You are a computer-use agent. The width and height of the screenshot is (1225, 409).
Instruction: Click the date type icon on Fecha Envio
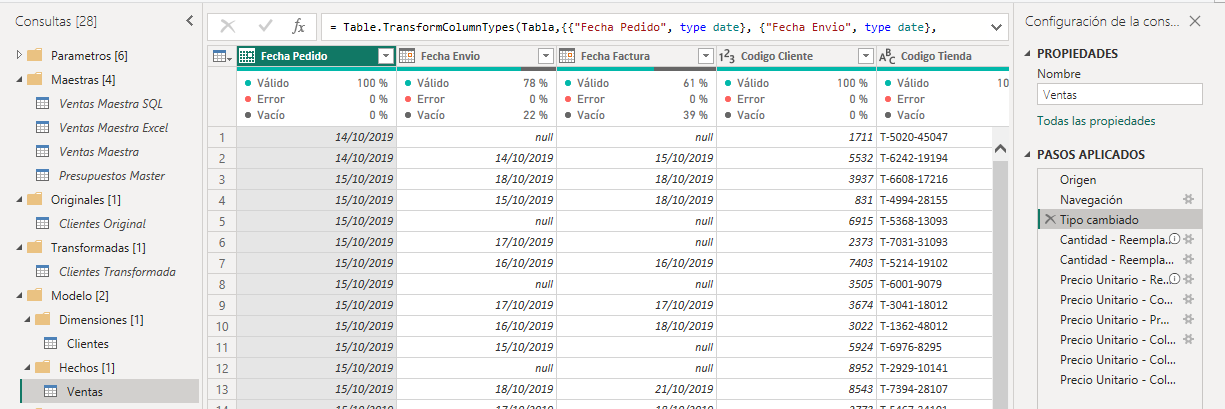point(407,56)
